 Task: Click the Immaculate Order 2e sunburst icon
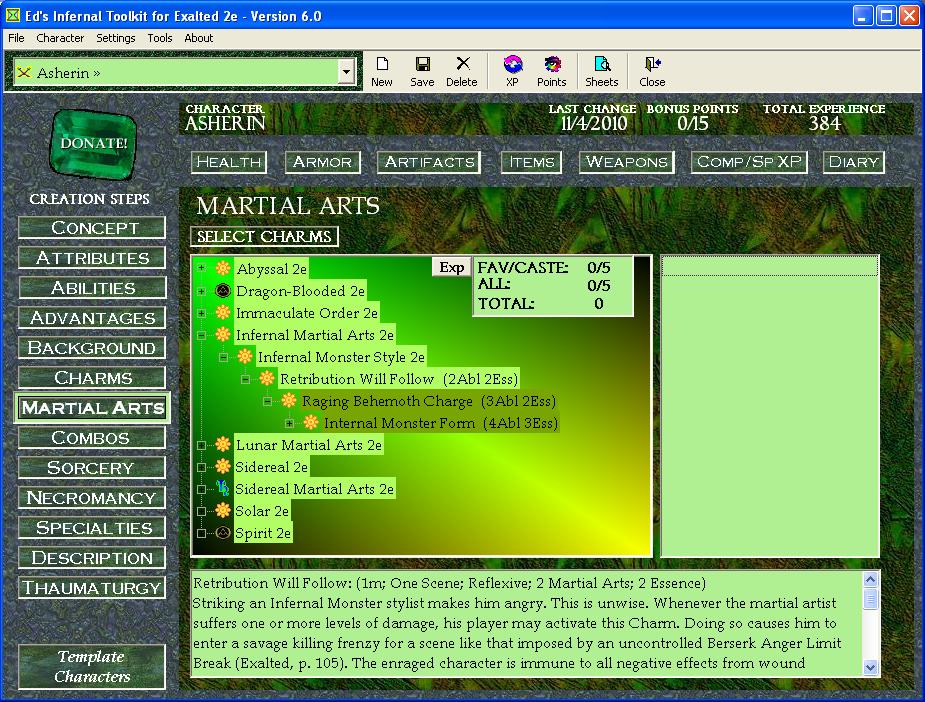223,313
